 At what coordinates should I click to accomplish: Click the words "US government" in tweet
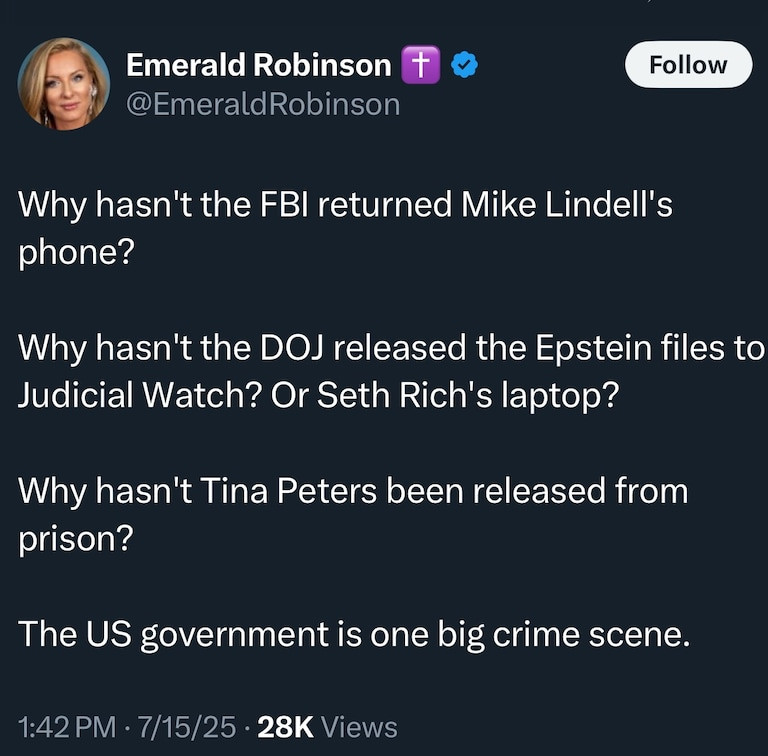[205, 634]
